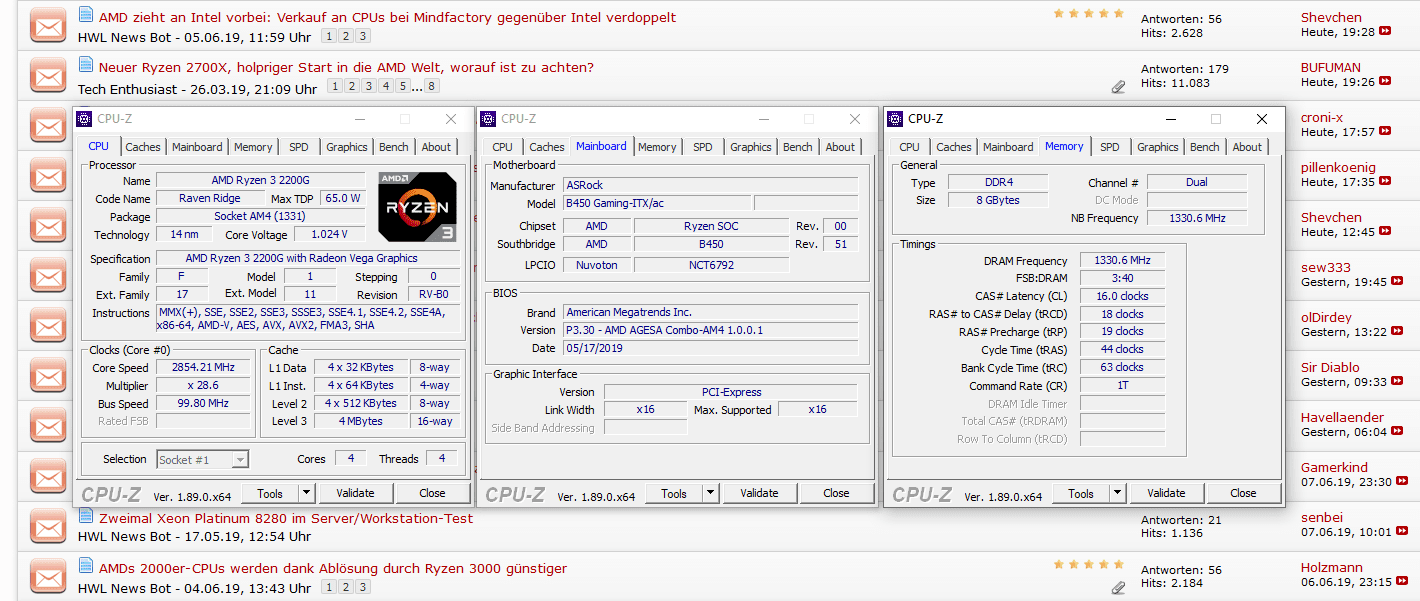Click the motherboard model "B450 Gaming-ITX/ac"

coord(656,204)
